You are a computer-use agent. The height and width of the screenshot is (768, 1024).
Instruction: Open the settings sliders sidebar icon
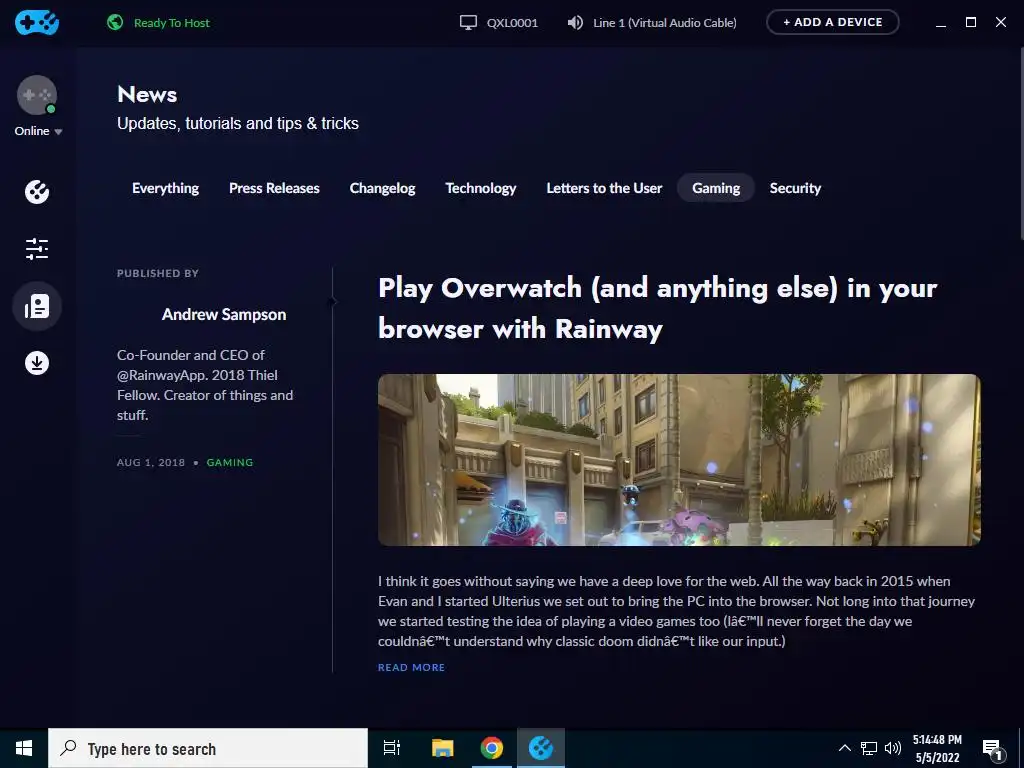pos(37,249)
